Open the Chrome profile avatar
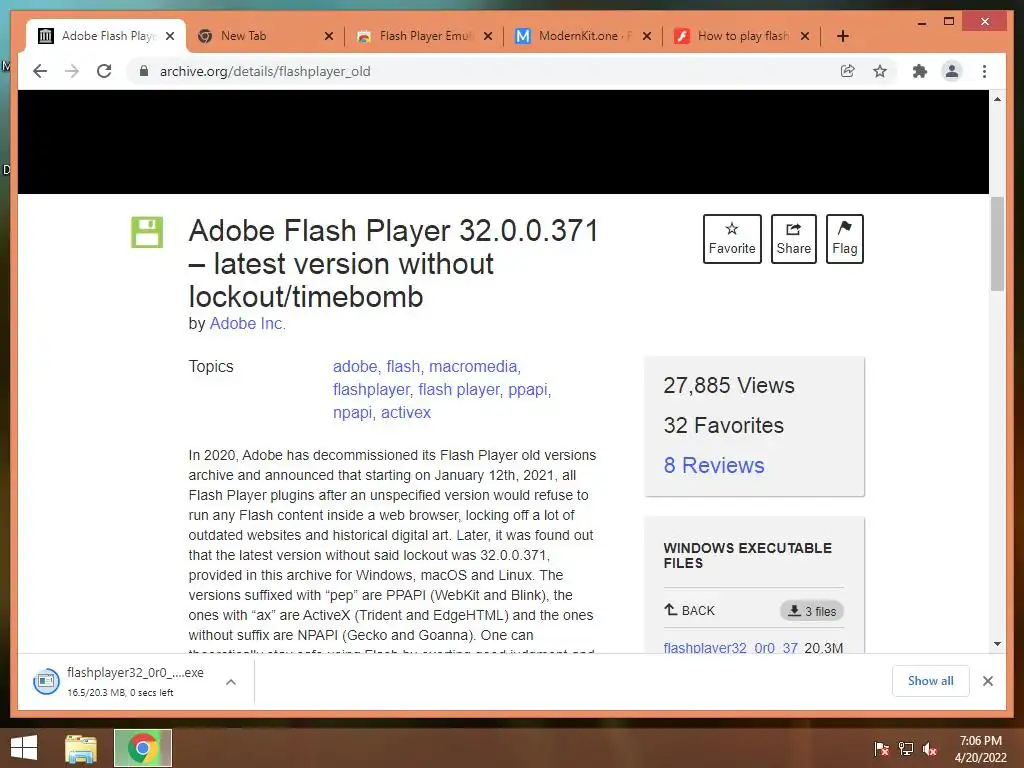The image size is (1024, 768). [x=952, y=71]
